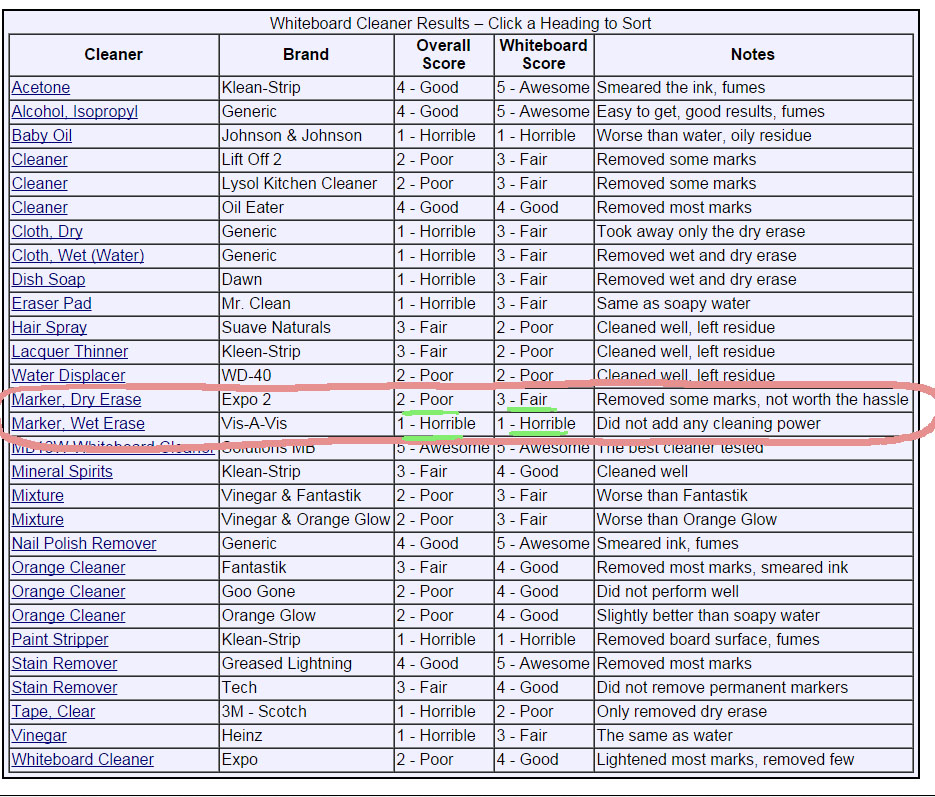935x797 pixels.
Task: Open Stain Remover link in Greased Lightning row
Action: click(x=64, y=663)
